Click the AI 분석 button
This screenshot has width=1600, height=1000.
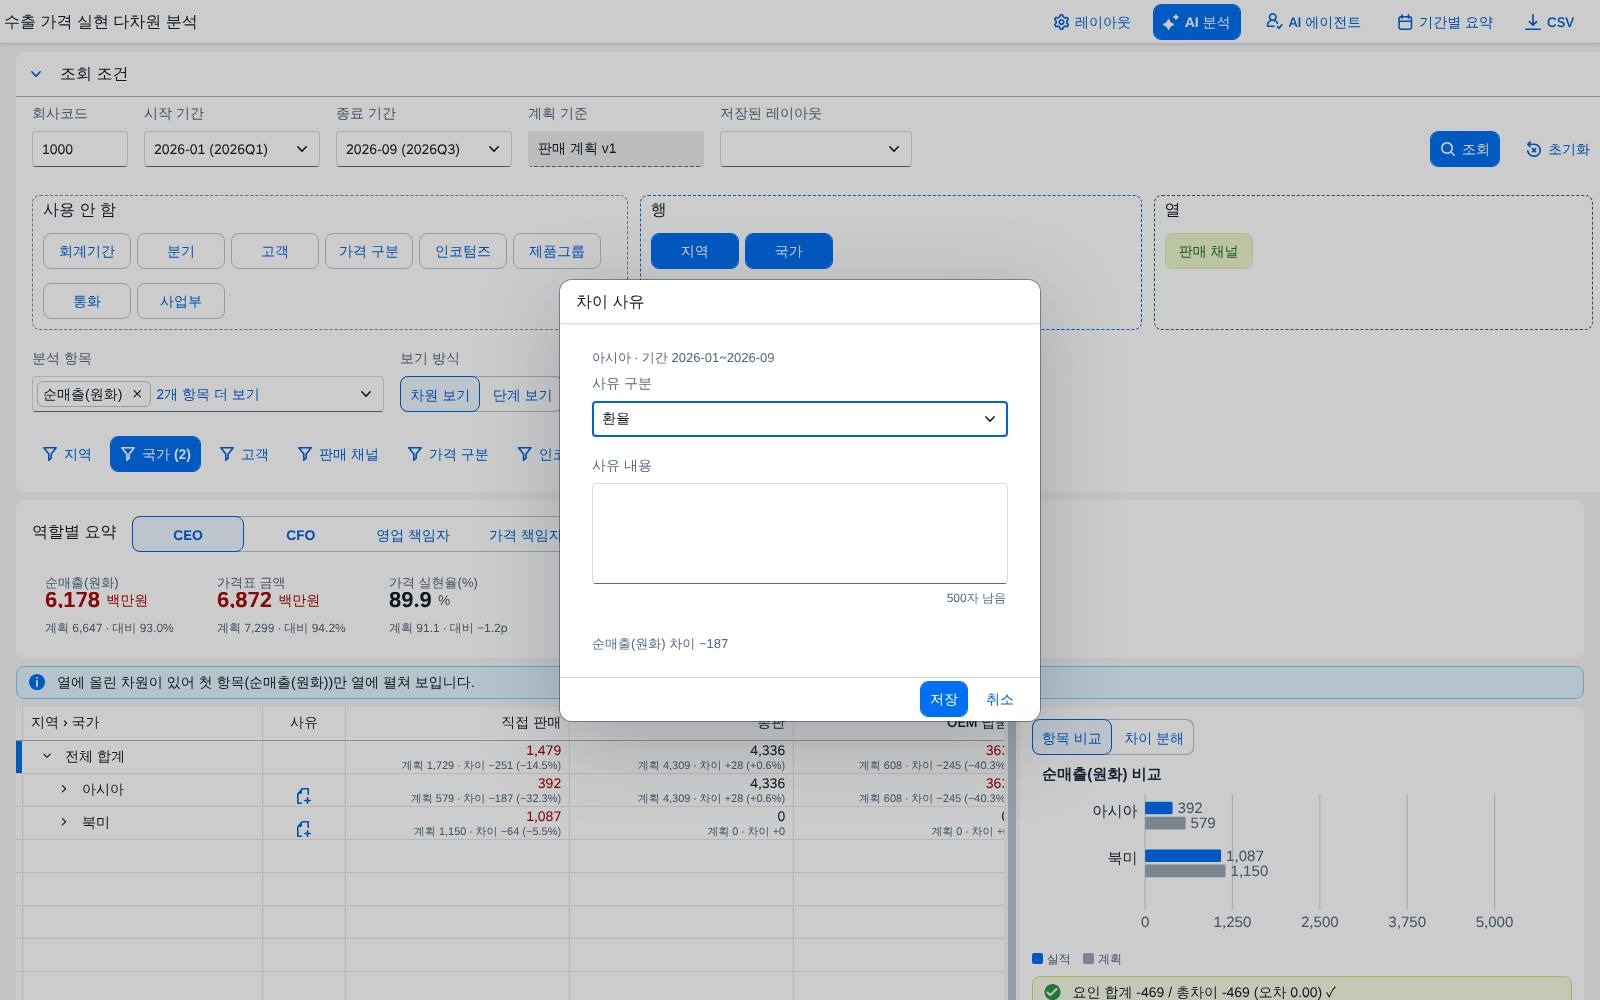coord(1196,22)
